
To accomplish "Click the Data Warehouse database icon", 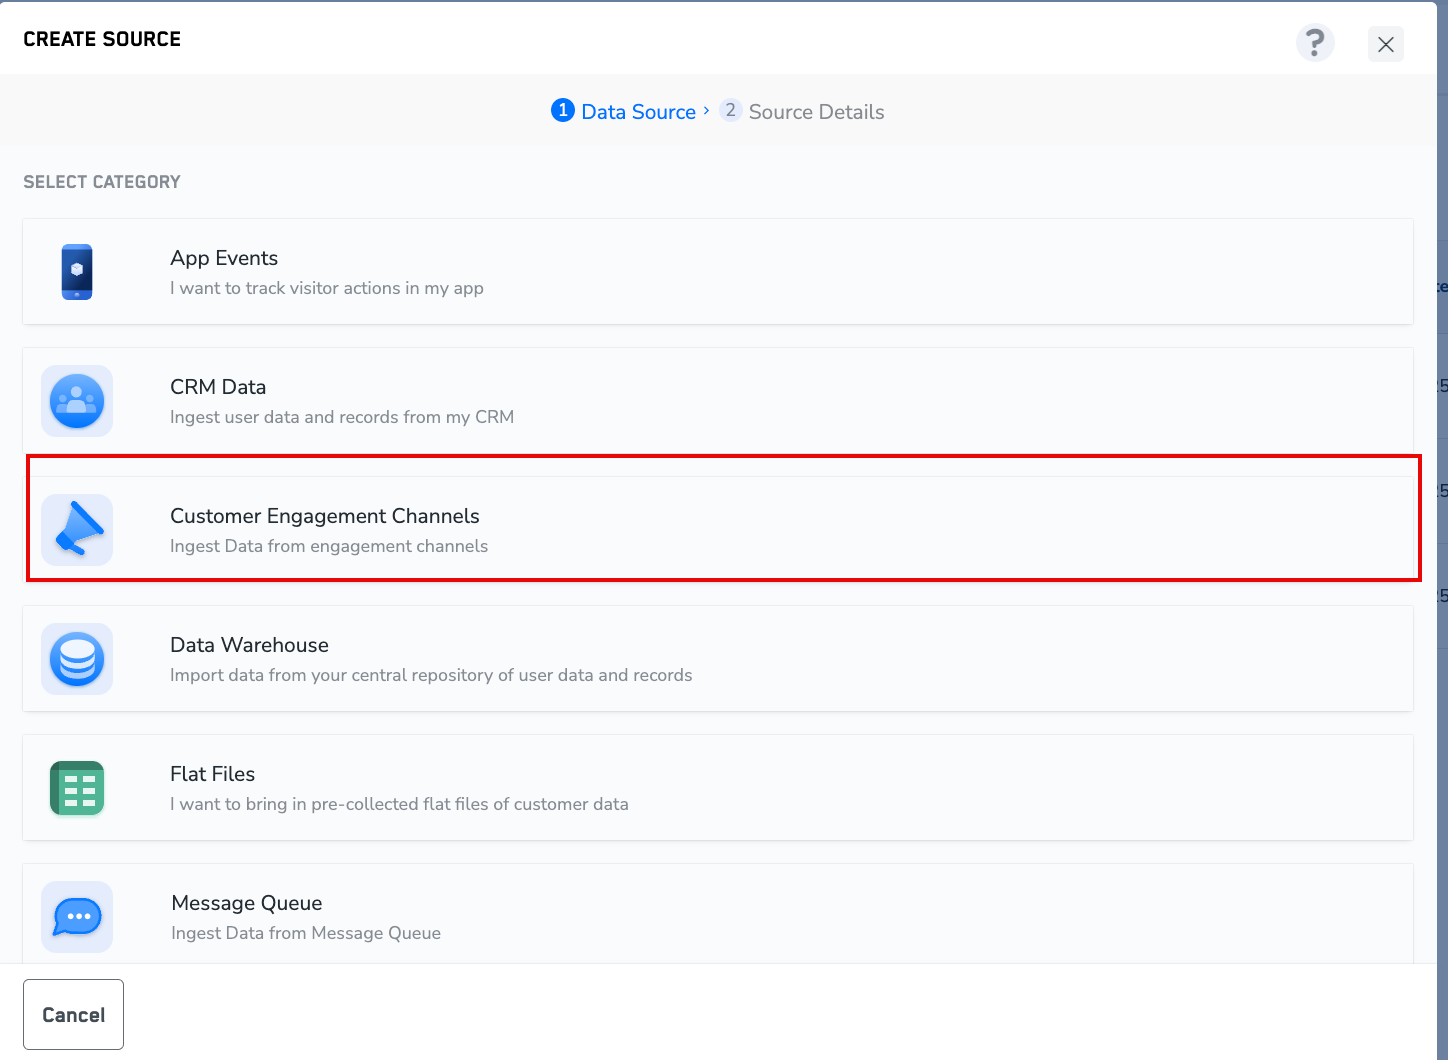I will click(x=77, y=659).
